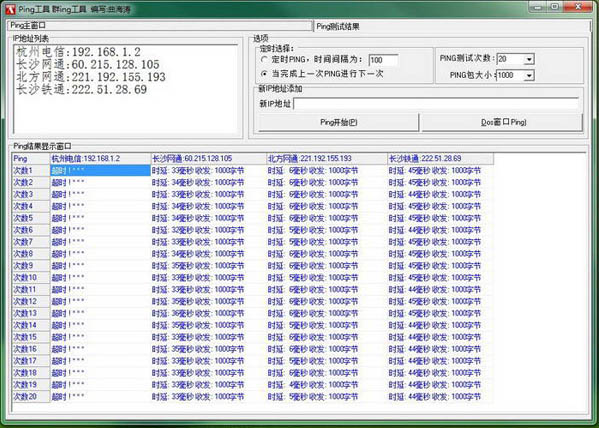Open the PING测试次数 dropdown
The height and width of the screenshot is (428, 599).
[529, 59]
